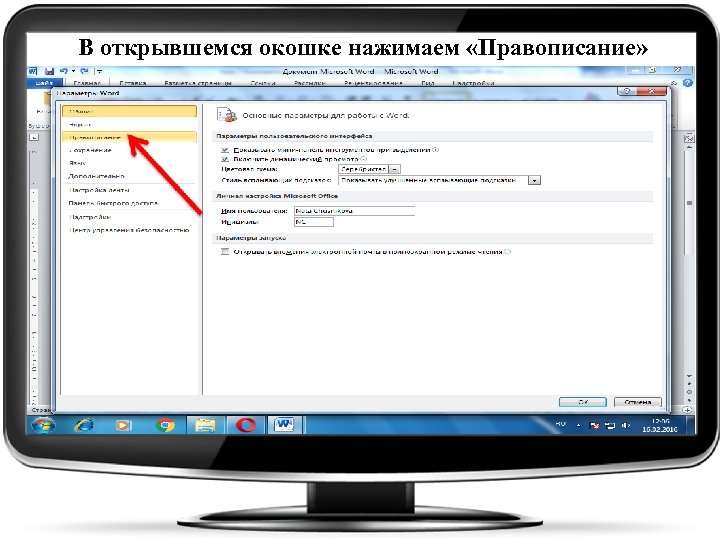Image resolution: width=720 pixels, height=540 pixels.
Task: Toggle open e-mail attachments in reading mode checkbox
Action: pyautogui.click(x=225, y=252)
